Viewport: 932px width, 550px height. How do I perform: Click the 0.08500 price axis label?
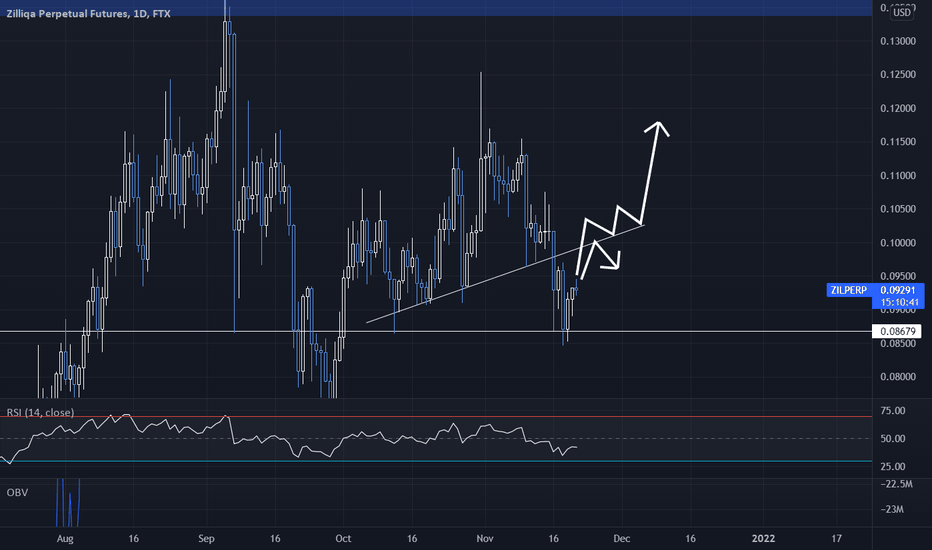[898, 343]
